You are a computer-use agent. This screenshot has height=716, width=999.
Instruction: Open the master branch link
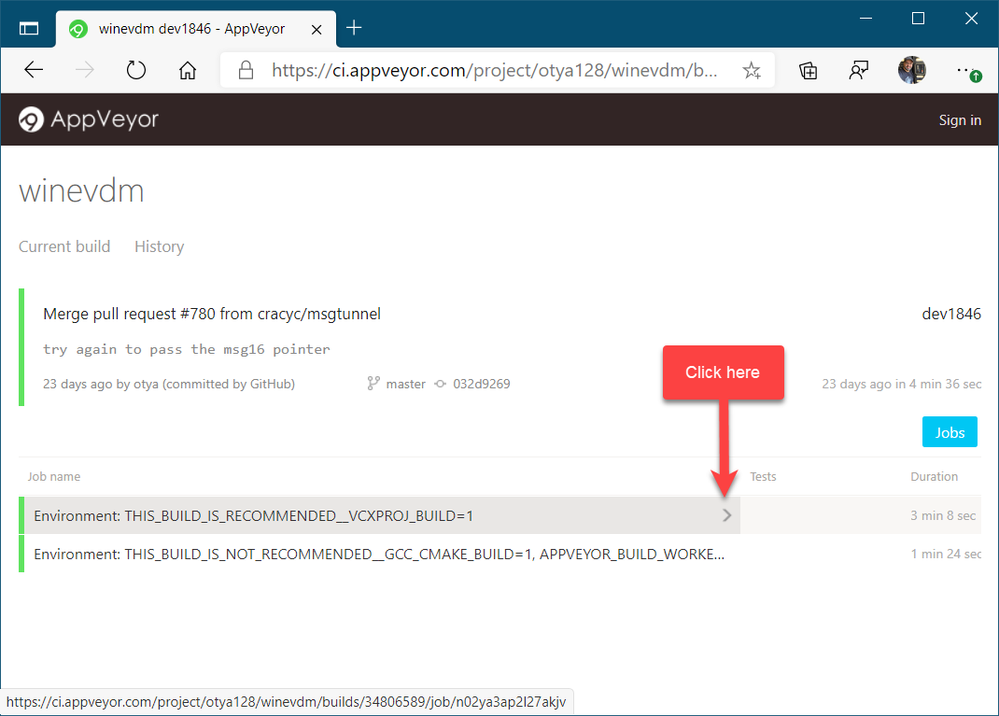pos(405,384)
